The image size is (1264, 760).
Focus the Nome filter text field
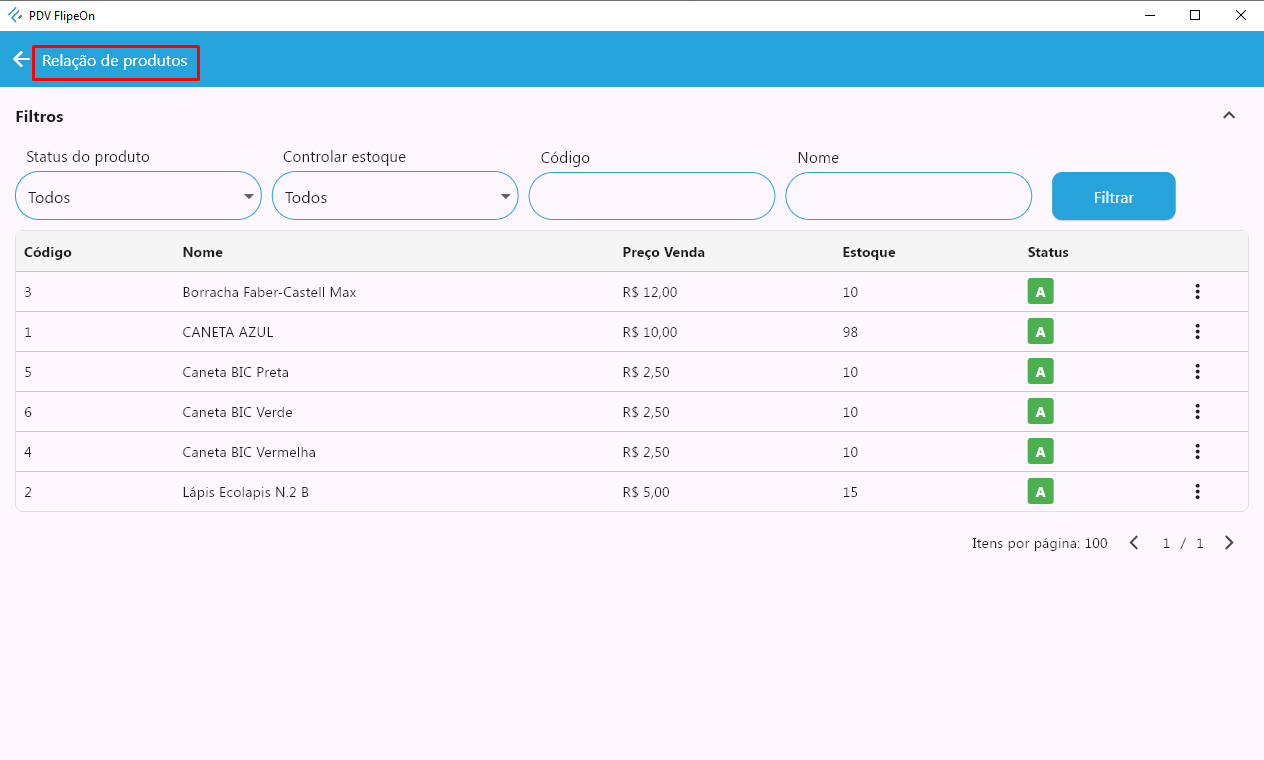(908, 197)
